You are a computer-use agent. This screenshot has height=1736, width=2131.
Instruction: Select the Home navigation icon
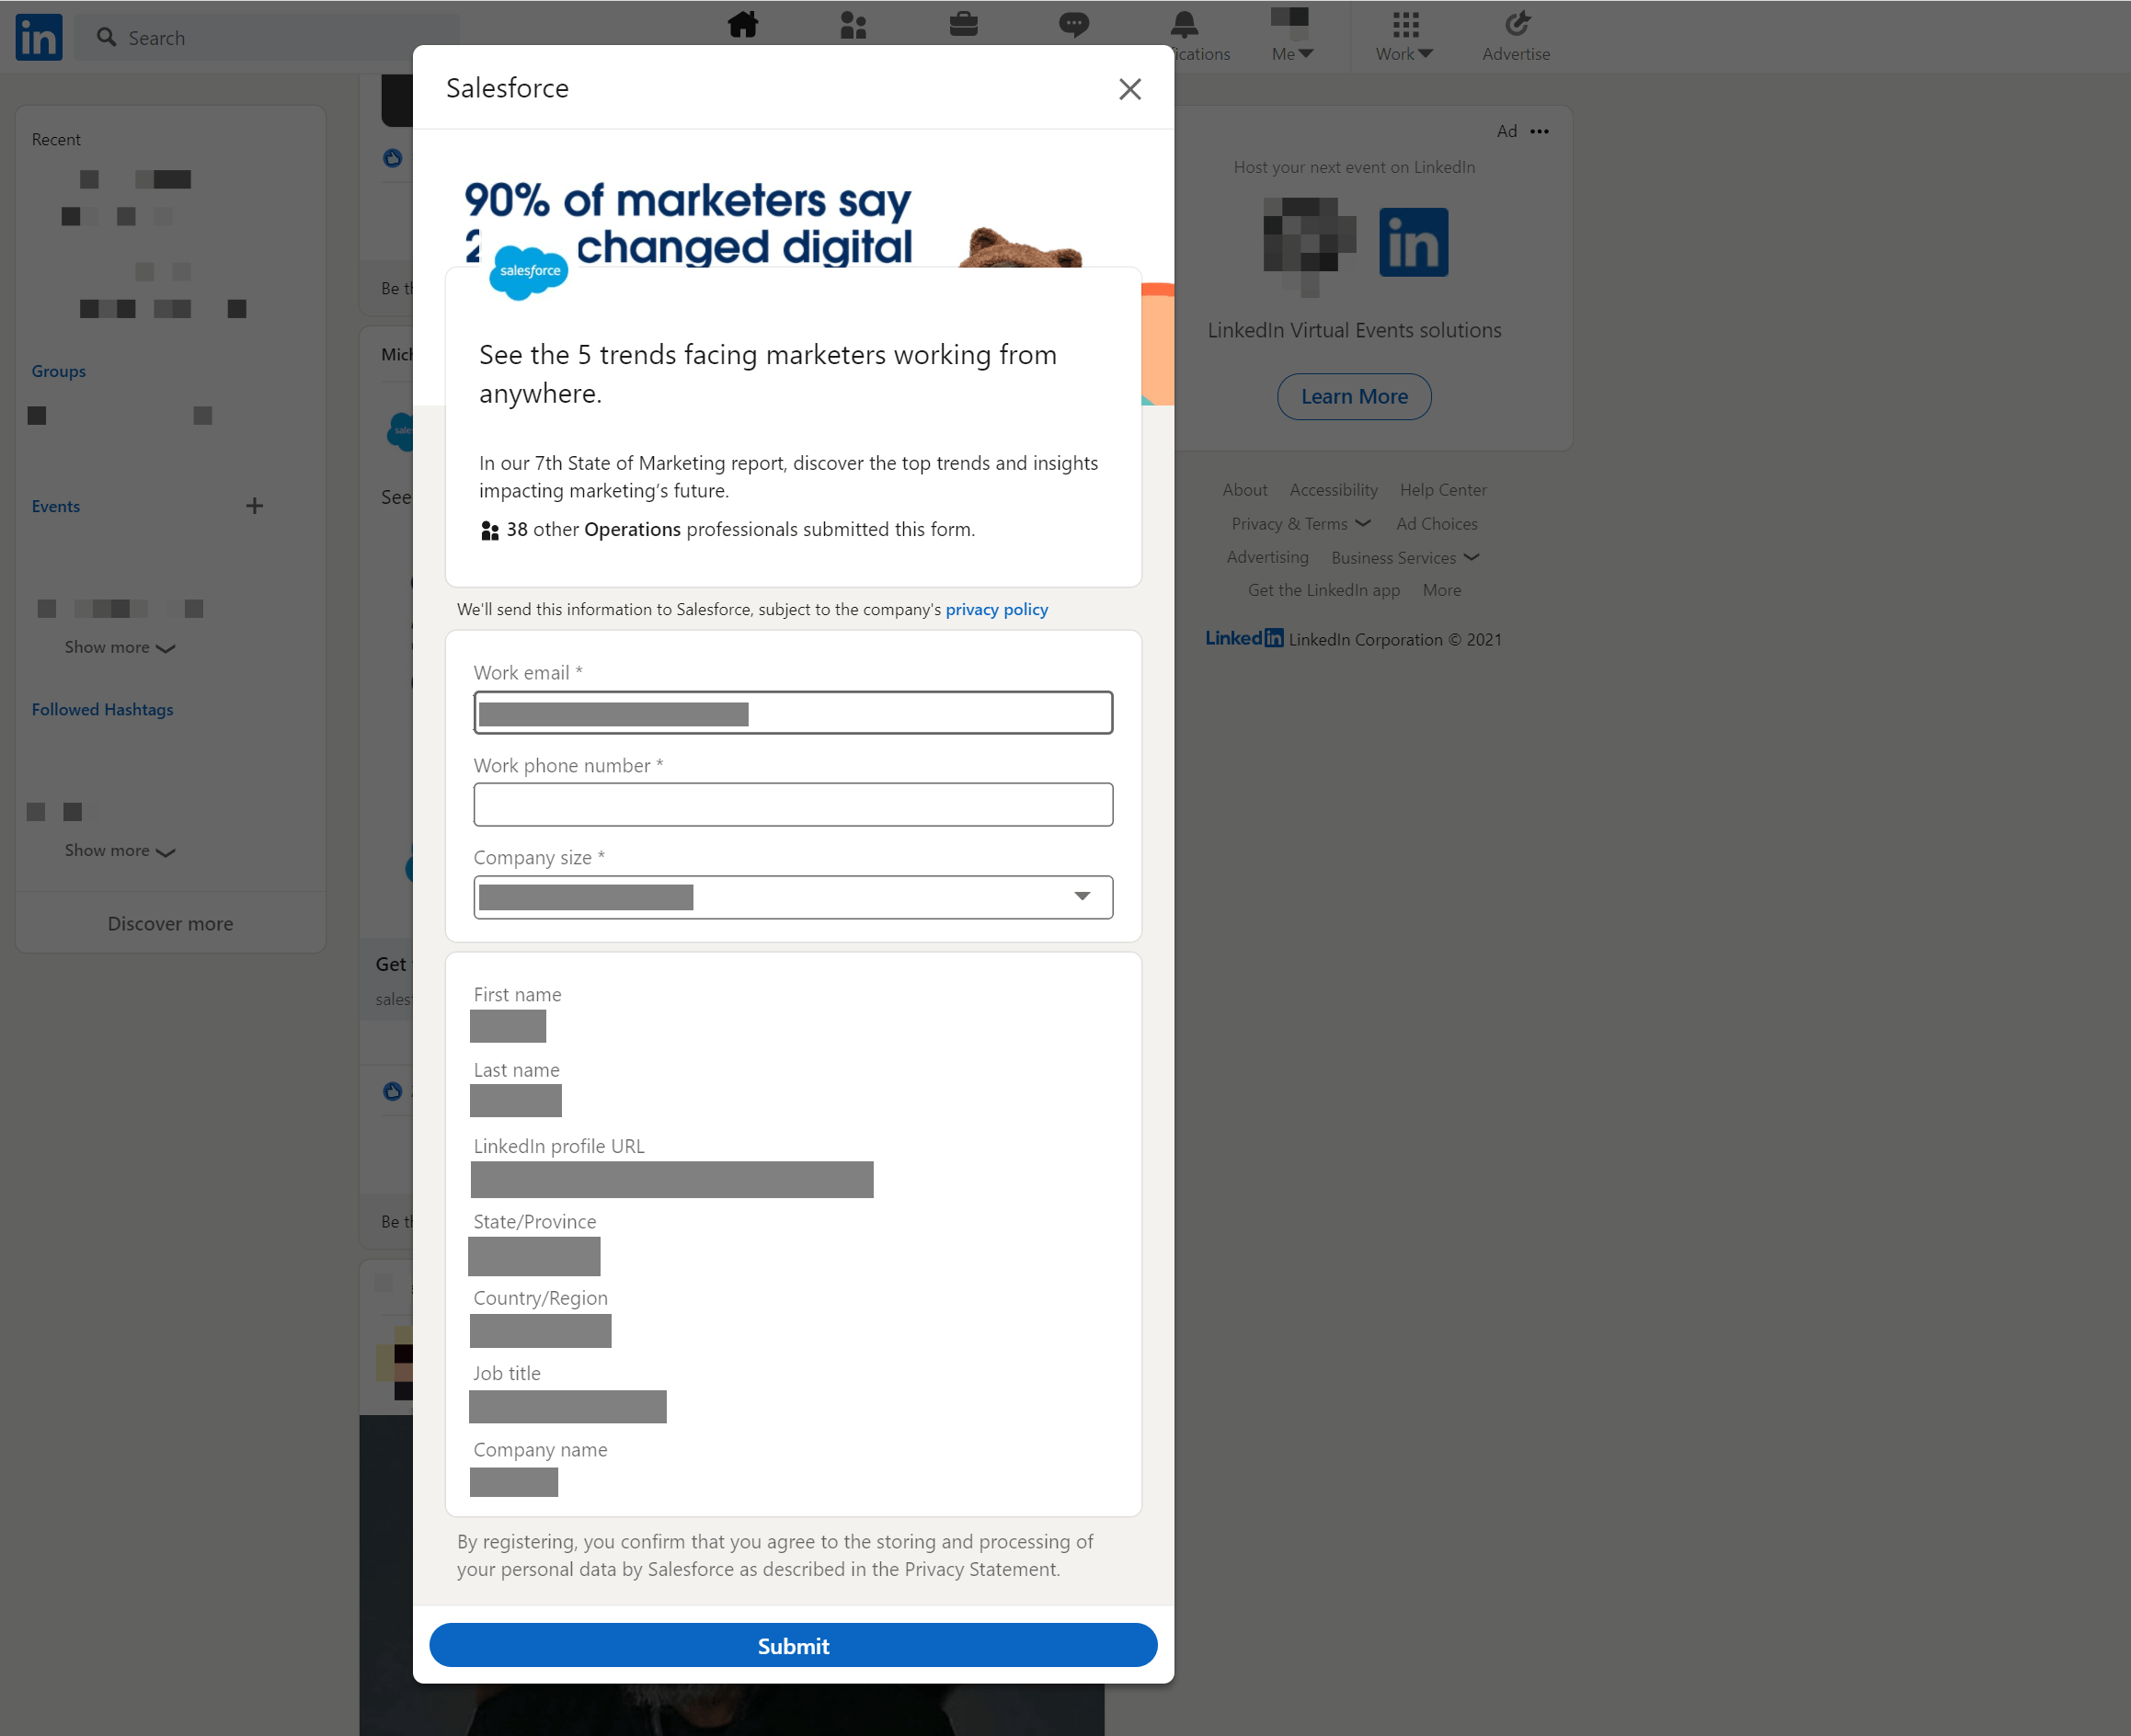click(743, 24)
